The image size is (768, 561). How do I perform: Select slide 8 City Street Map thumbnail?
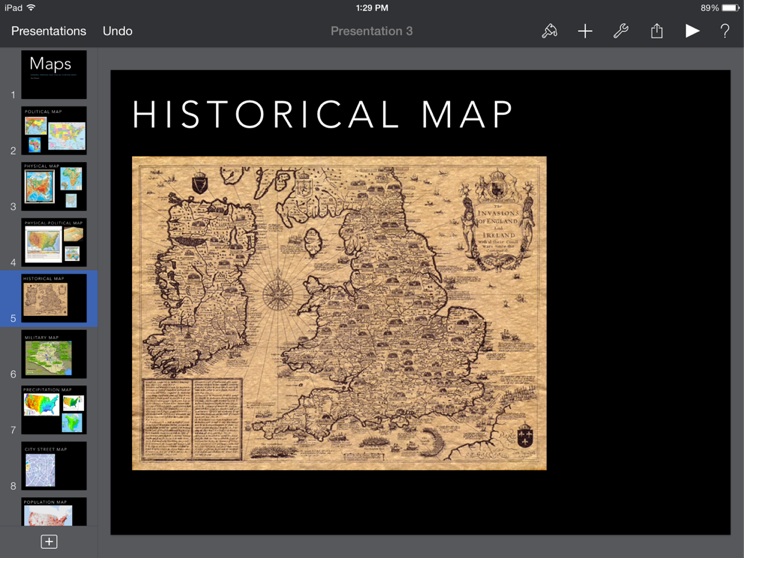click(54, 466)
